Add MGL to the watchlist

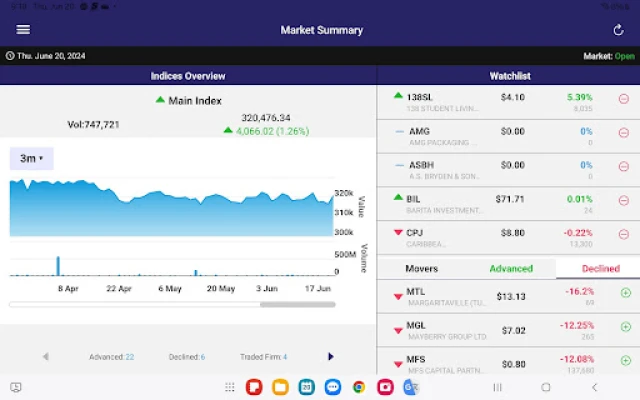coord(625,328)
